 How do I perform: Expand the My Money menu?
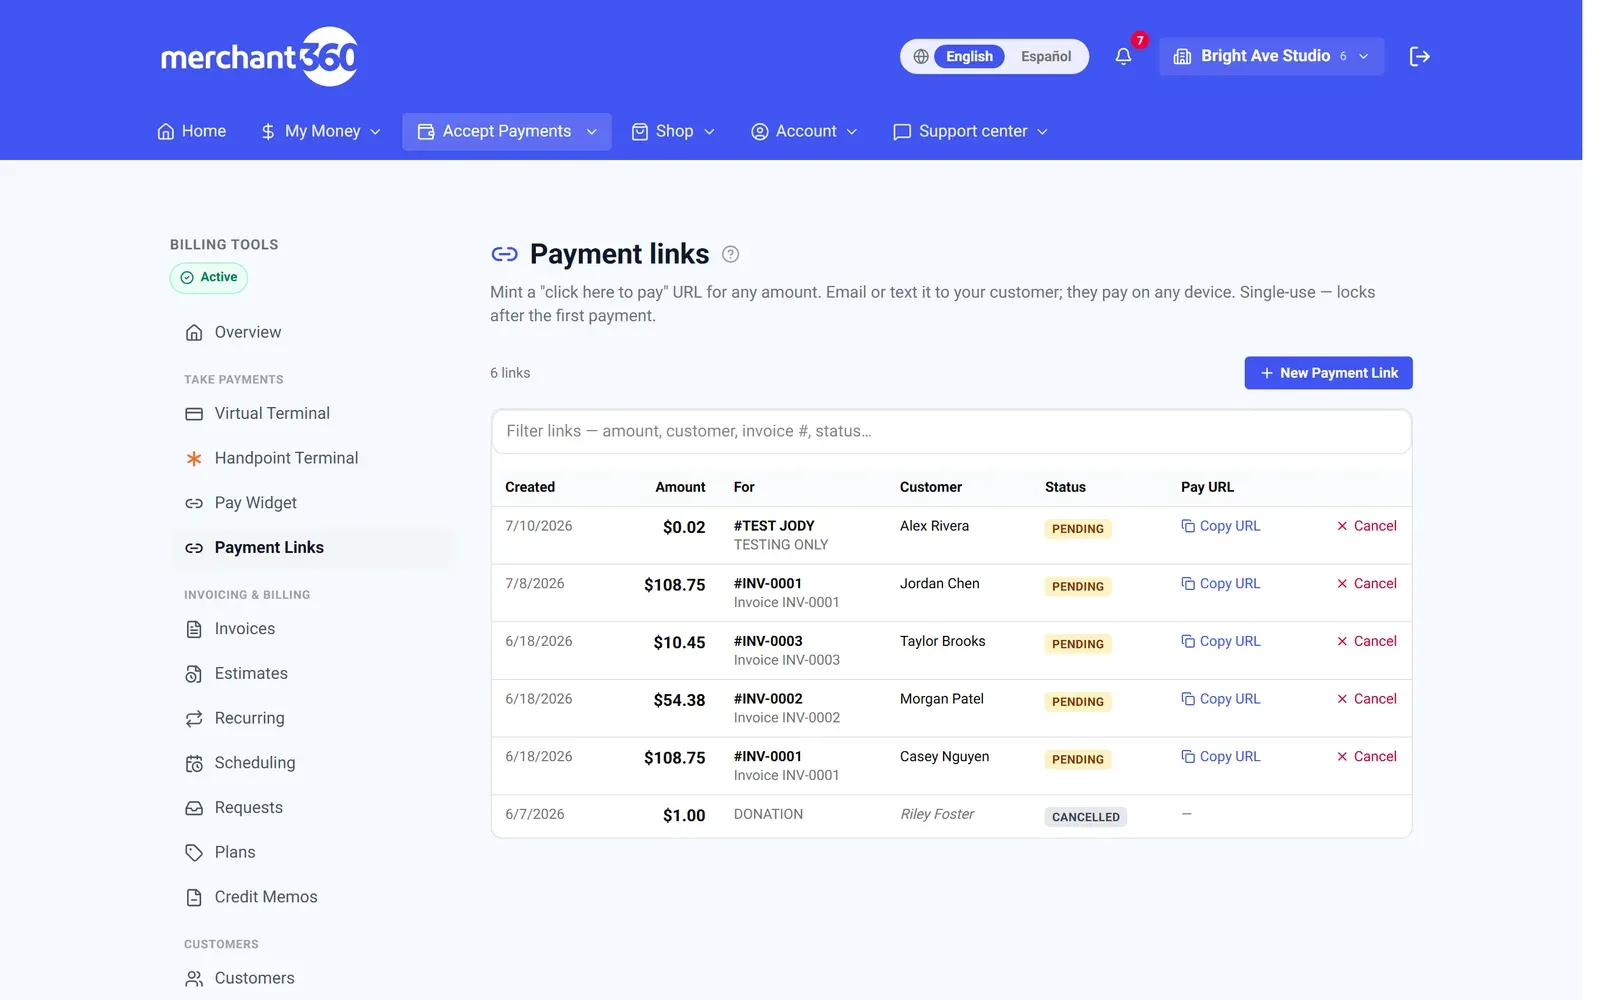pos(321,131)
